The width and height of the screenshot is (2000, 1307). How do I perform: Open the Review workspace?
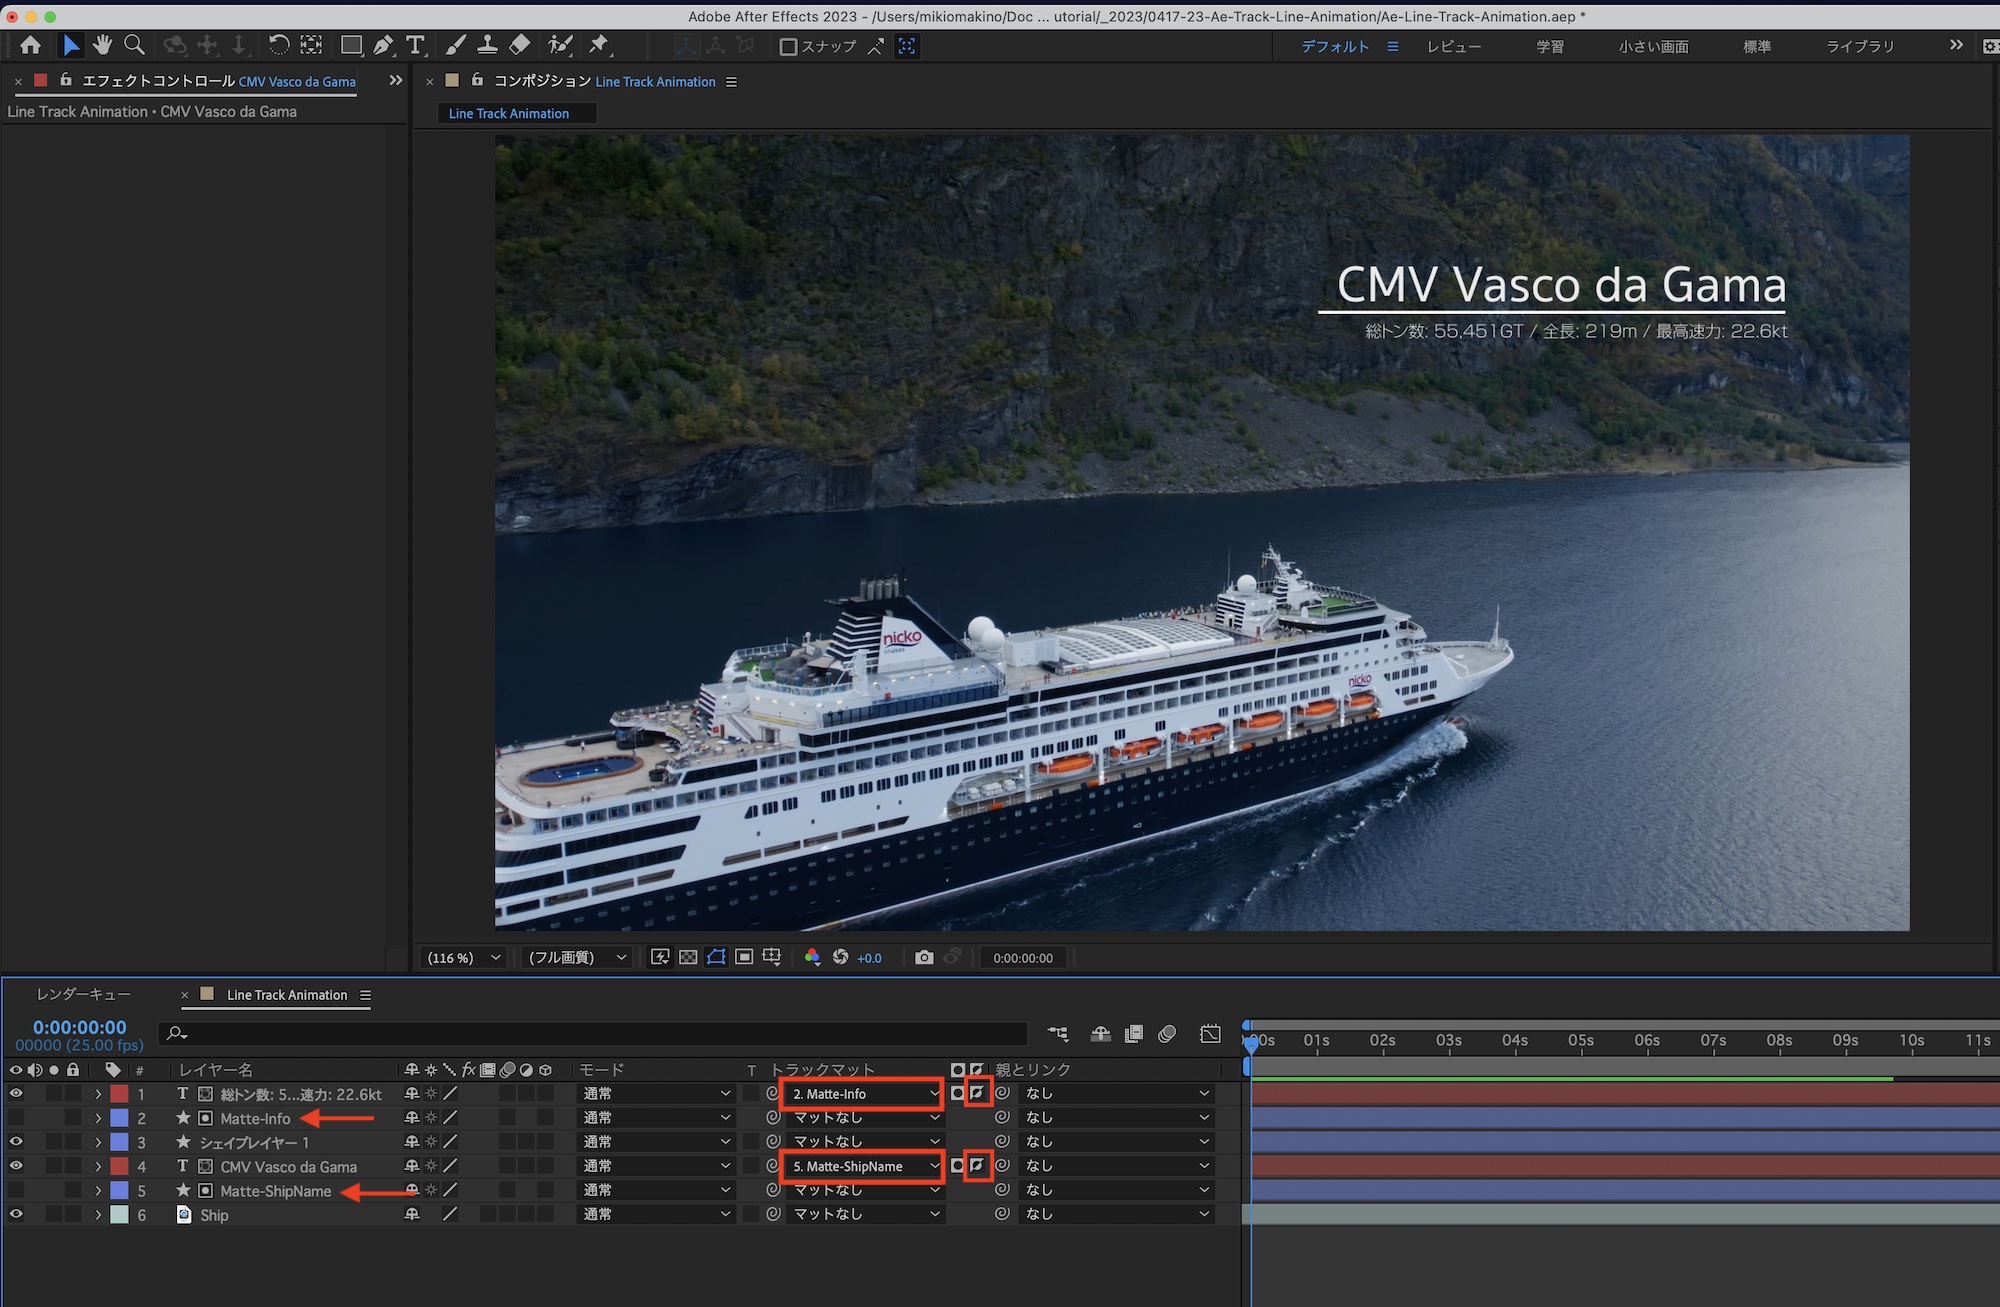click(x=1453, y=46)
